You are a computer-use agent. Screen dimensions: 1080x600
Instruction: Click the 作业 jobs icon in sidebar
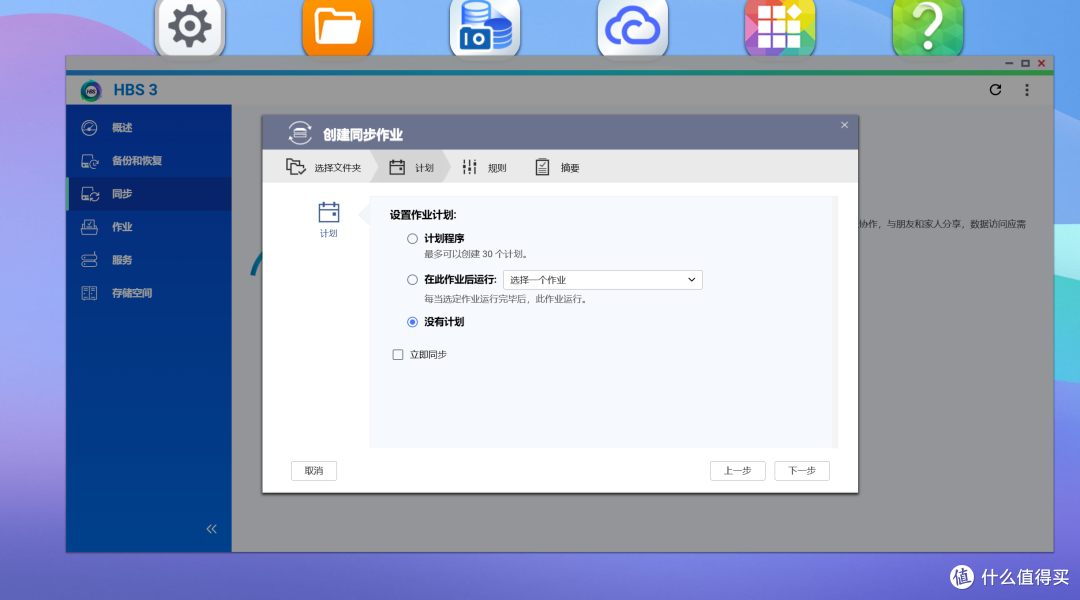coord(90,227)
